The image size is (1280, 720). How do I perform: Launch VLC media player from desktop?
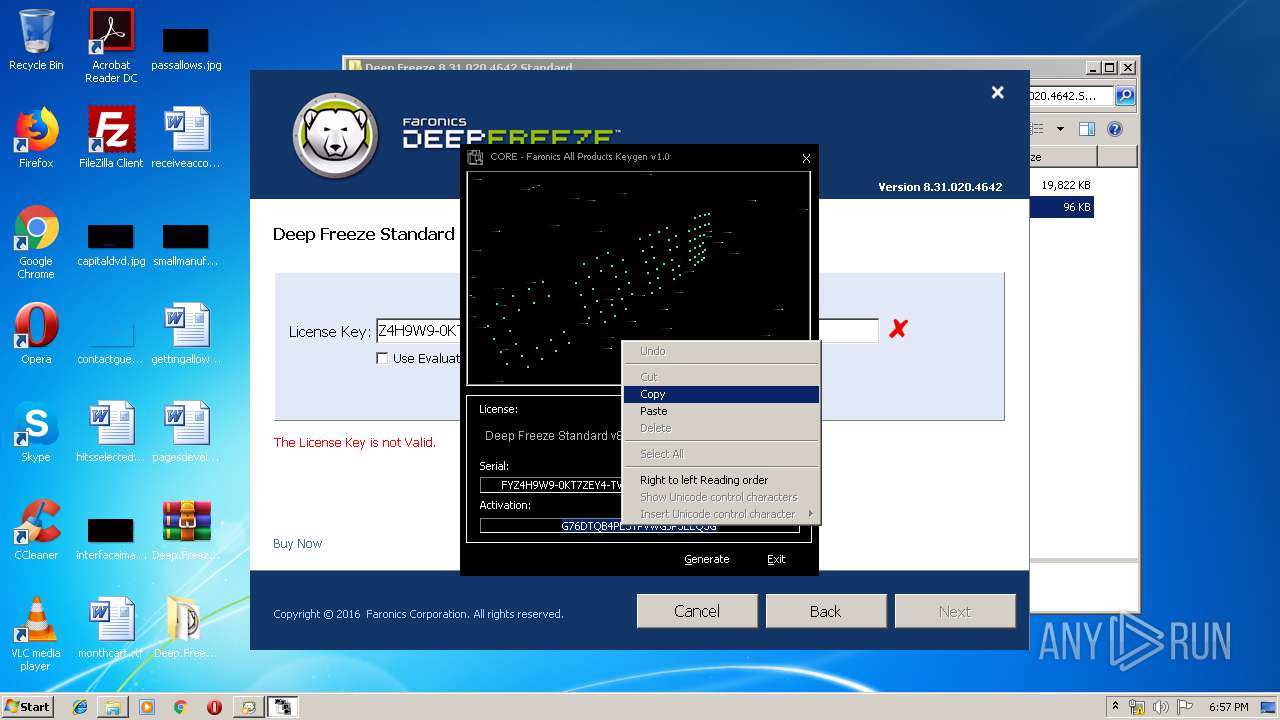coord(36,634)
